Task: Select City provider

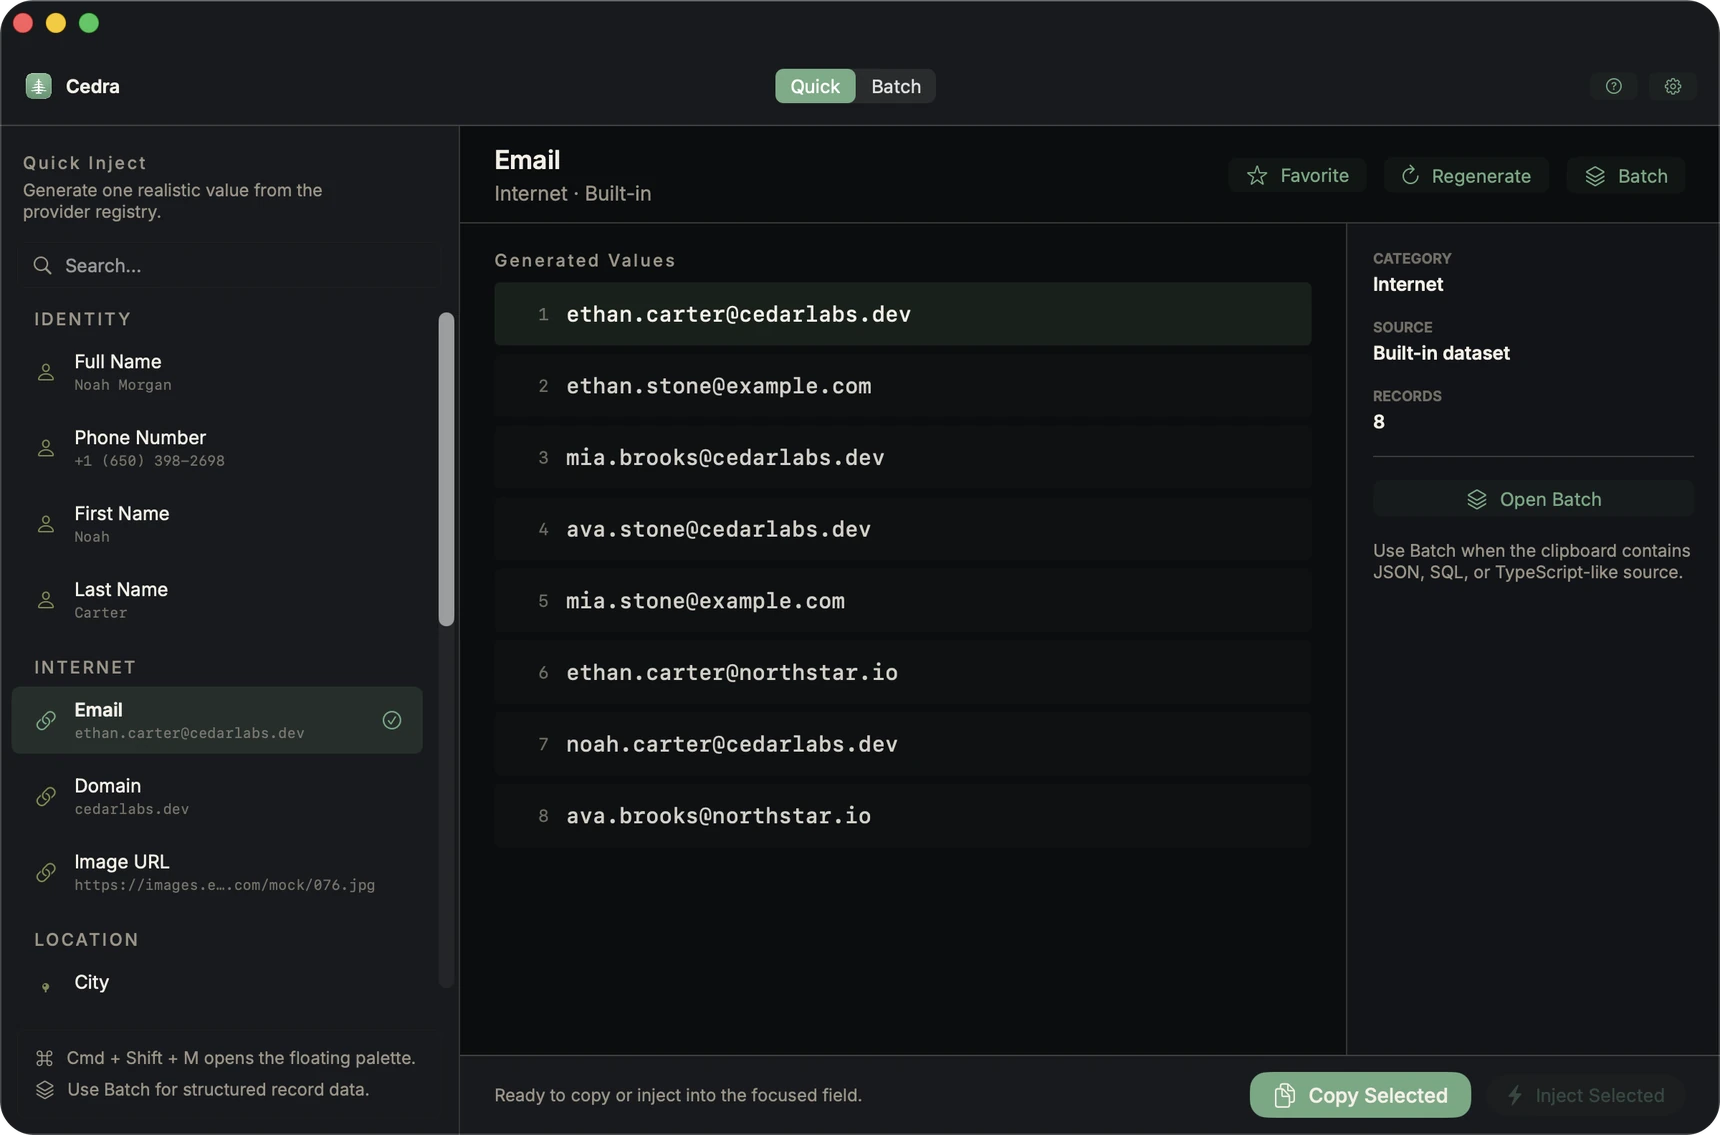Action: coord(217,984)
